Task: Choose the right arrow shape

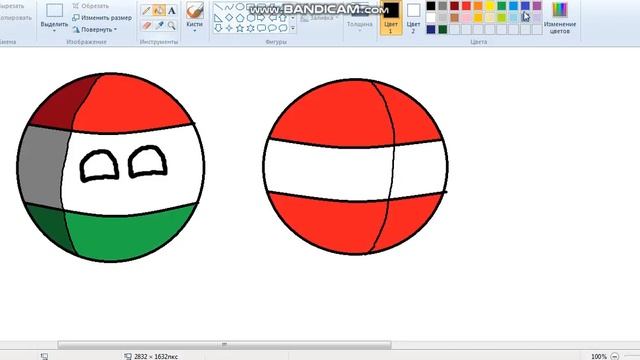Action: point(261,18)
